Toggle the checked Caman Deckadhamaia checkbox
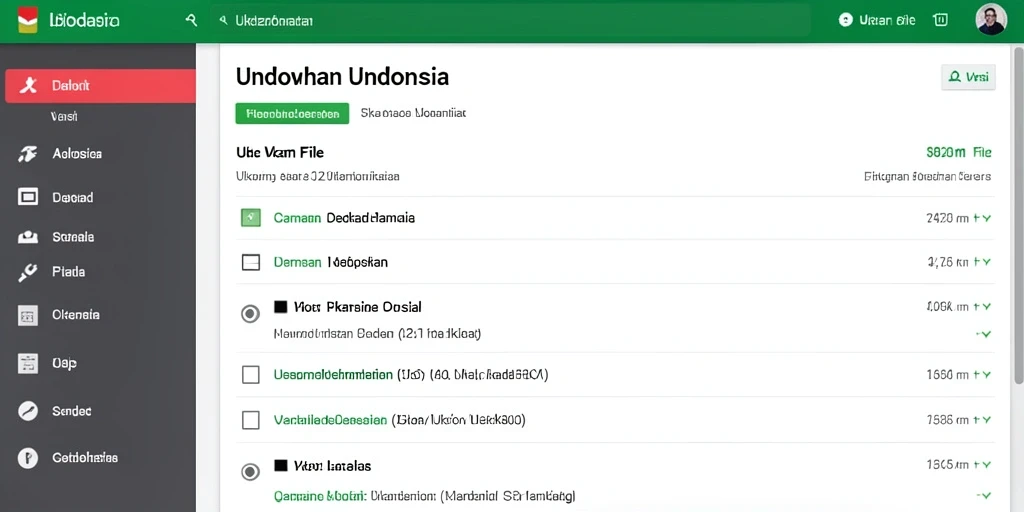Viewport: 1024px width, 512px height. tap(251, 217)
